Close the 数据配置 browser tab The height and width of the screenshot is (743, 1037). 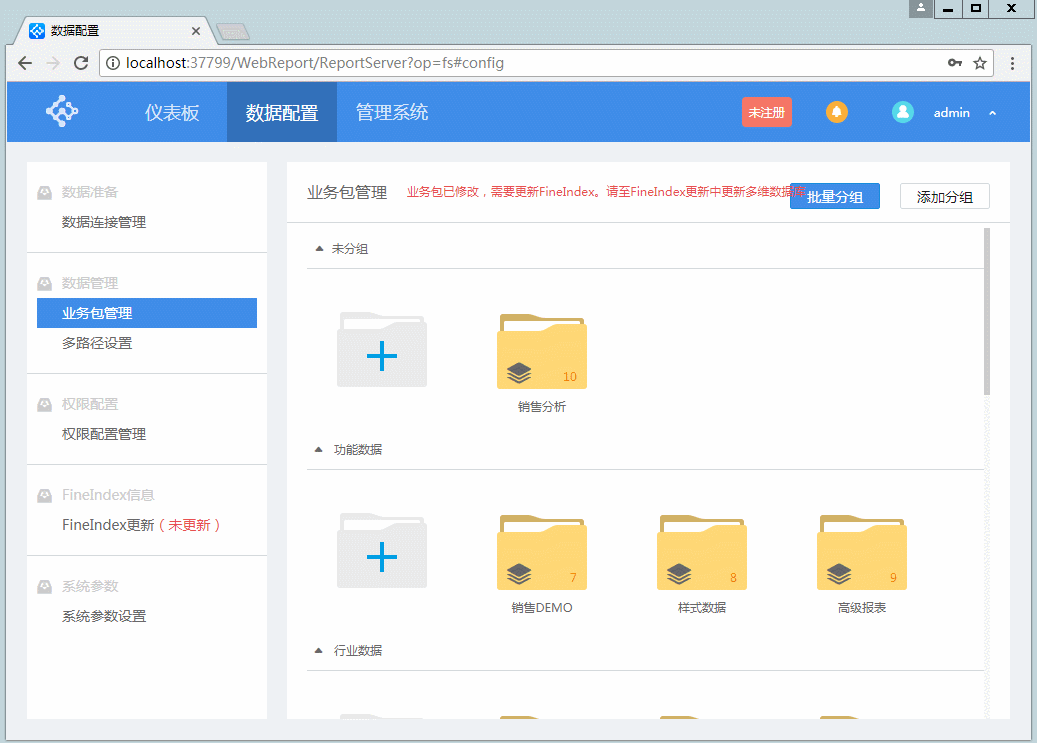[196, 31]
